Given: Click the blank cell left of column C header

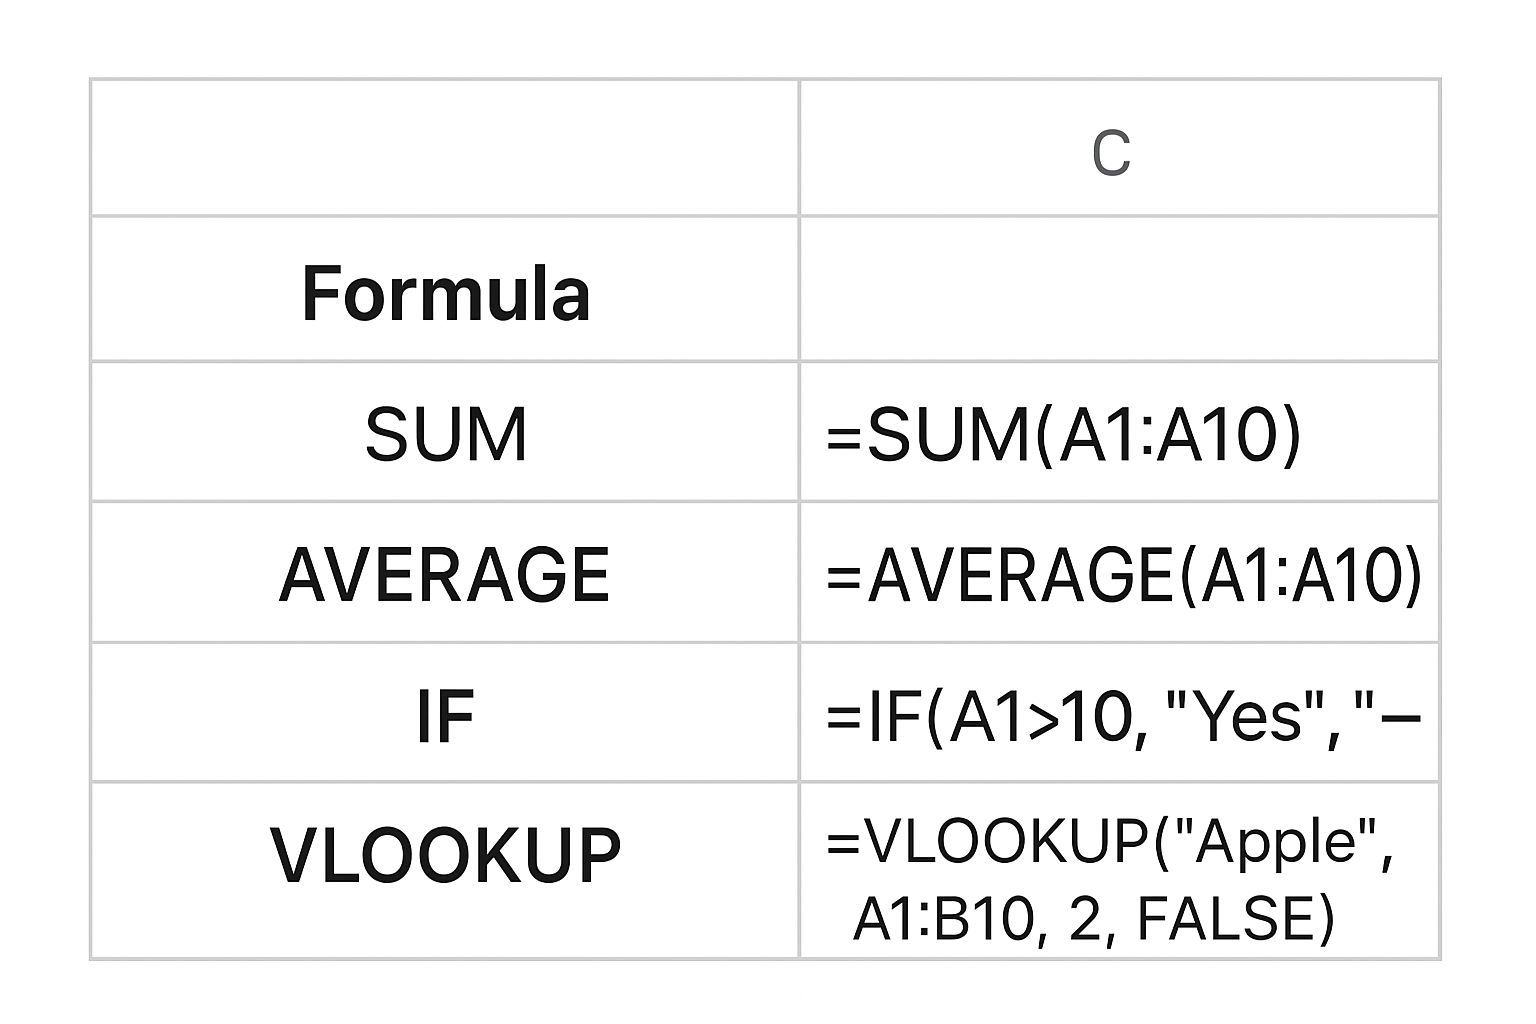Looking at the screenshot, I should click(445, 148).
